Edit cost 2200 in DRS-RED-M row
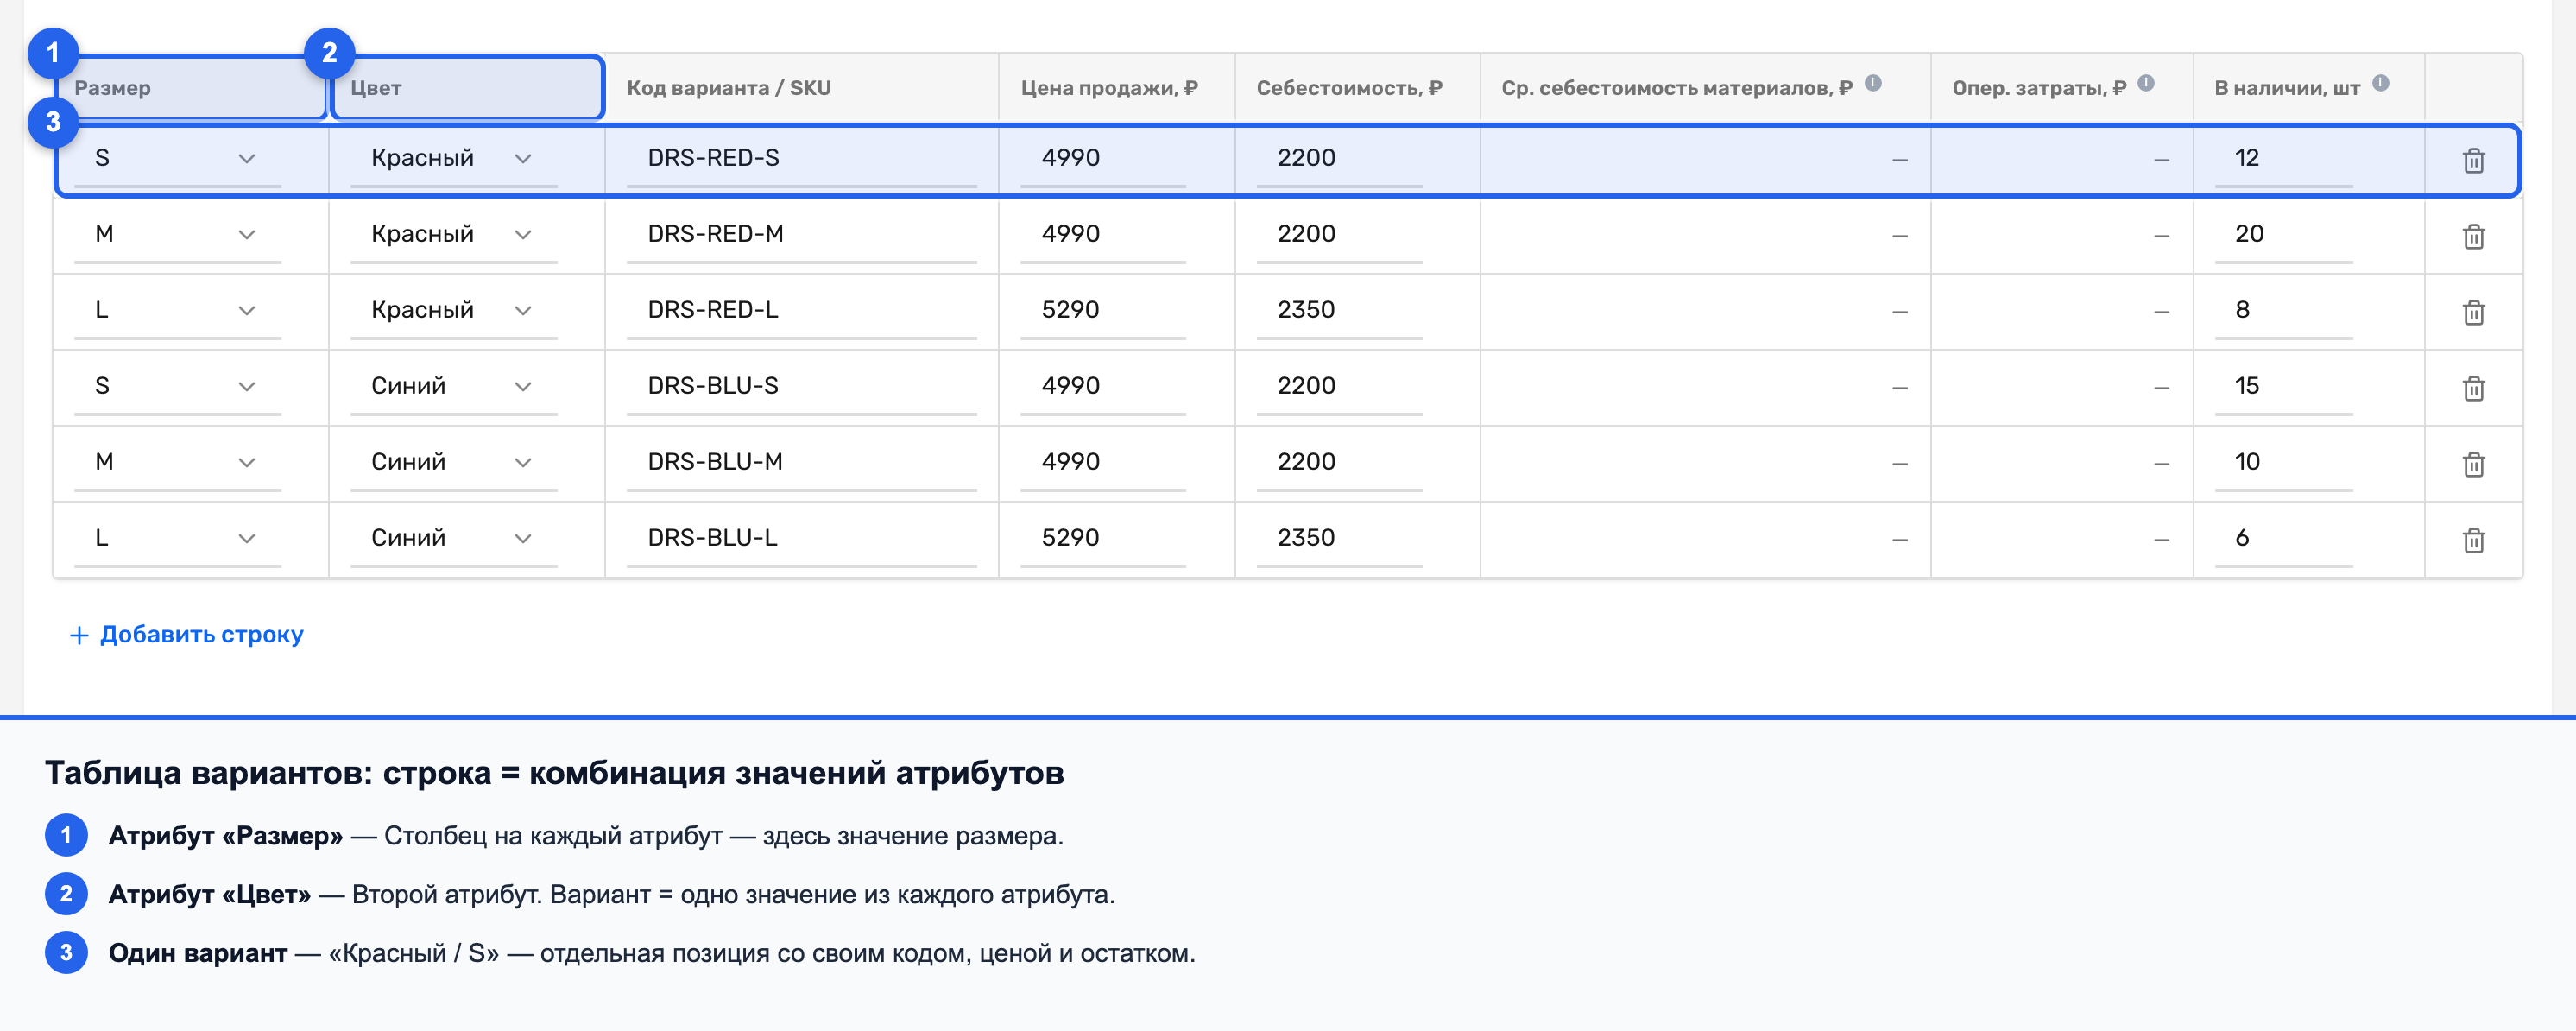The image size is (2576, 1031). pos(1339,234)
